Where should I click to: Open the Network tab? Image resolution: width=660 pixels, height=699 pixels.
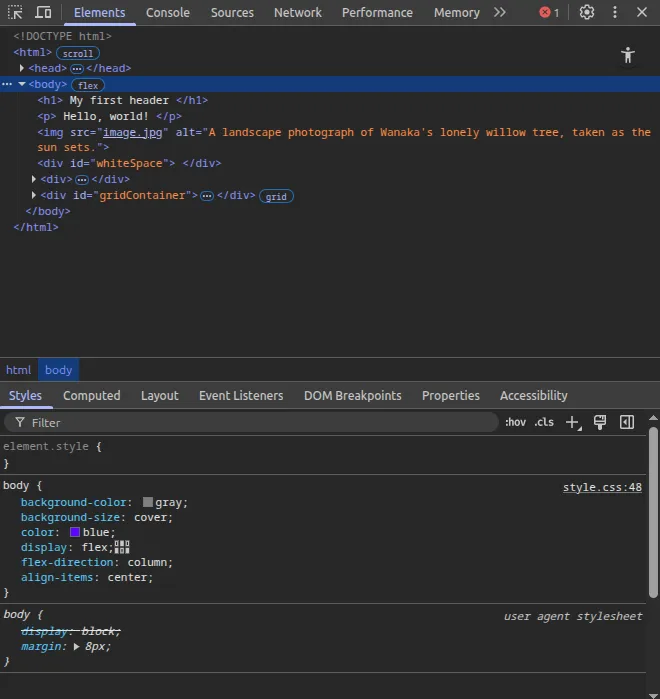[x=298, y=12]
